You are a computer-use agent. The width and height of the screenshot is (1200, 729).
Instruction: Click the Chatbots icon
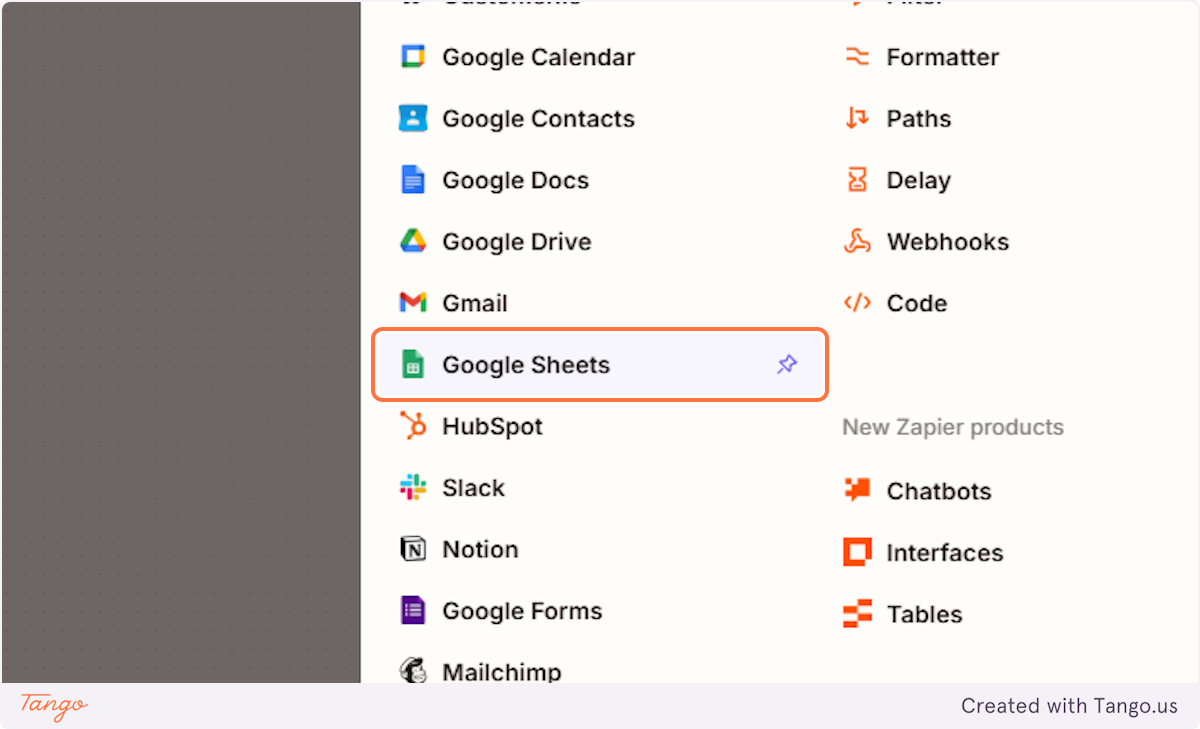click(857, 490)
